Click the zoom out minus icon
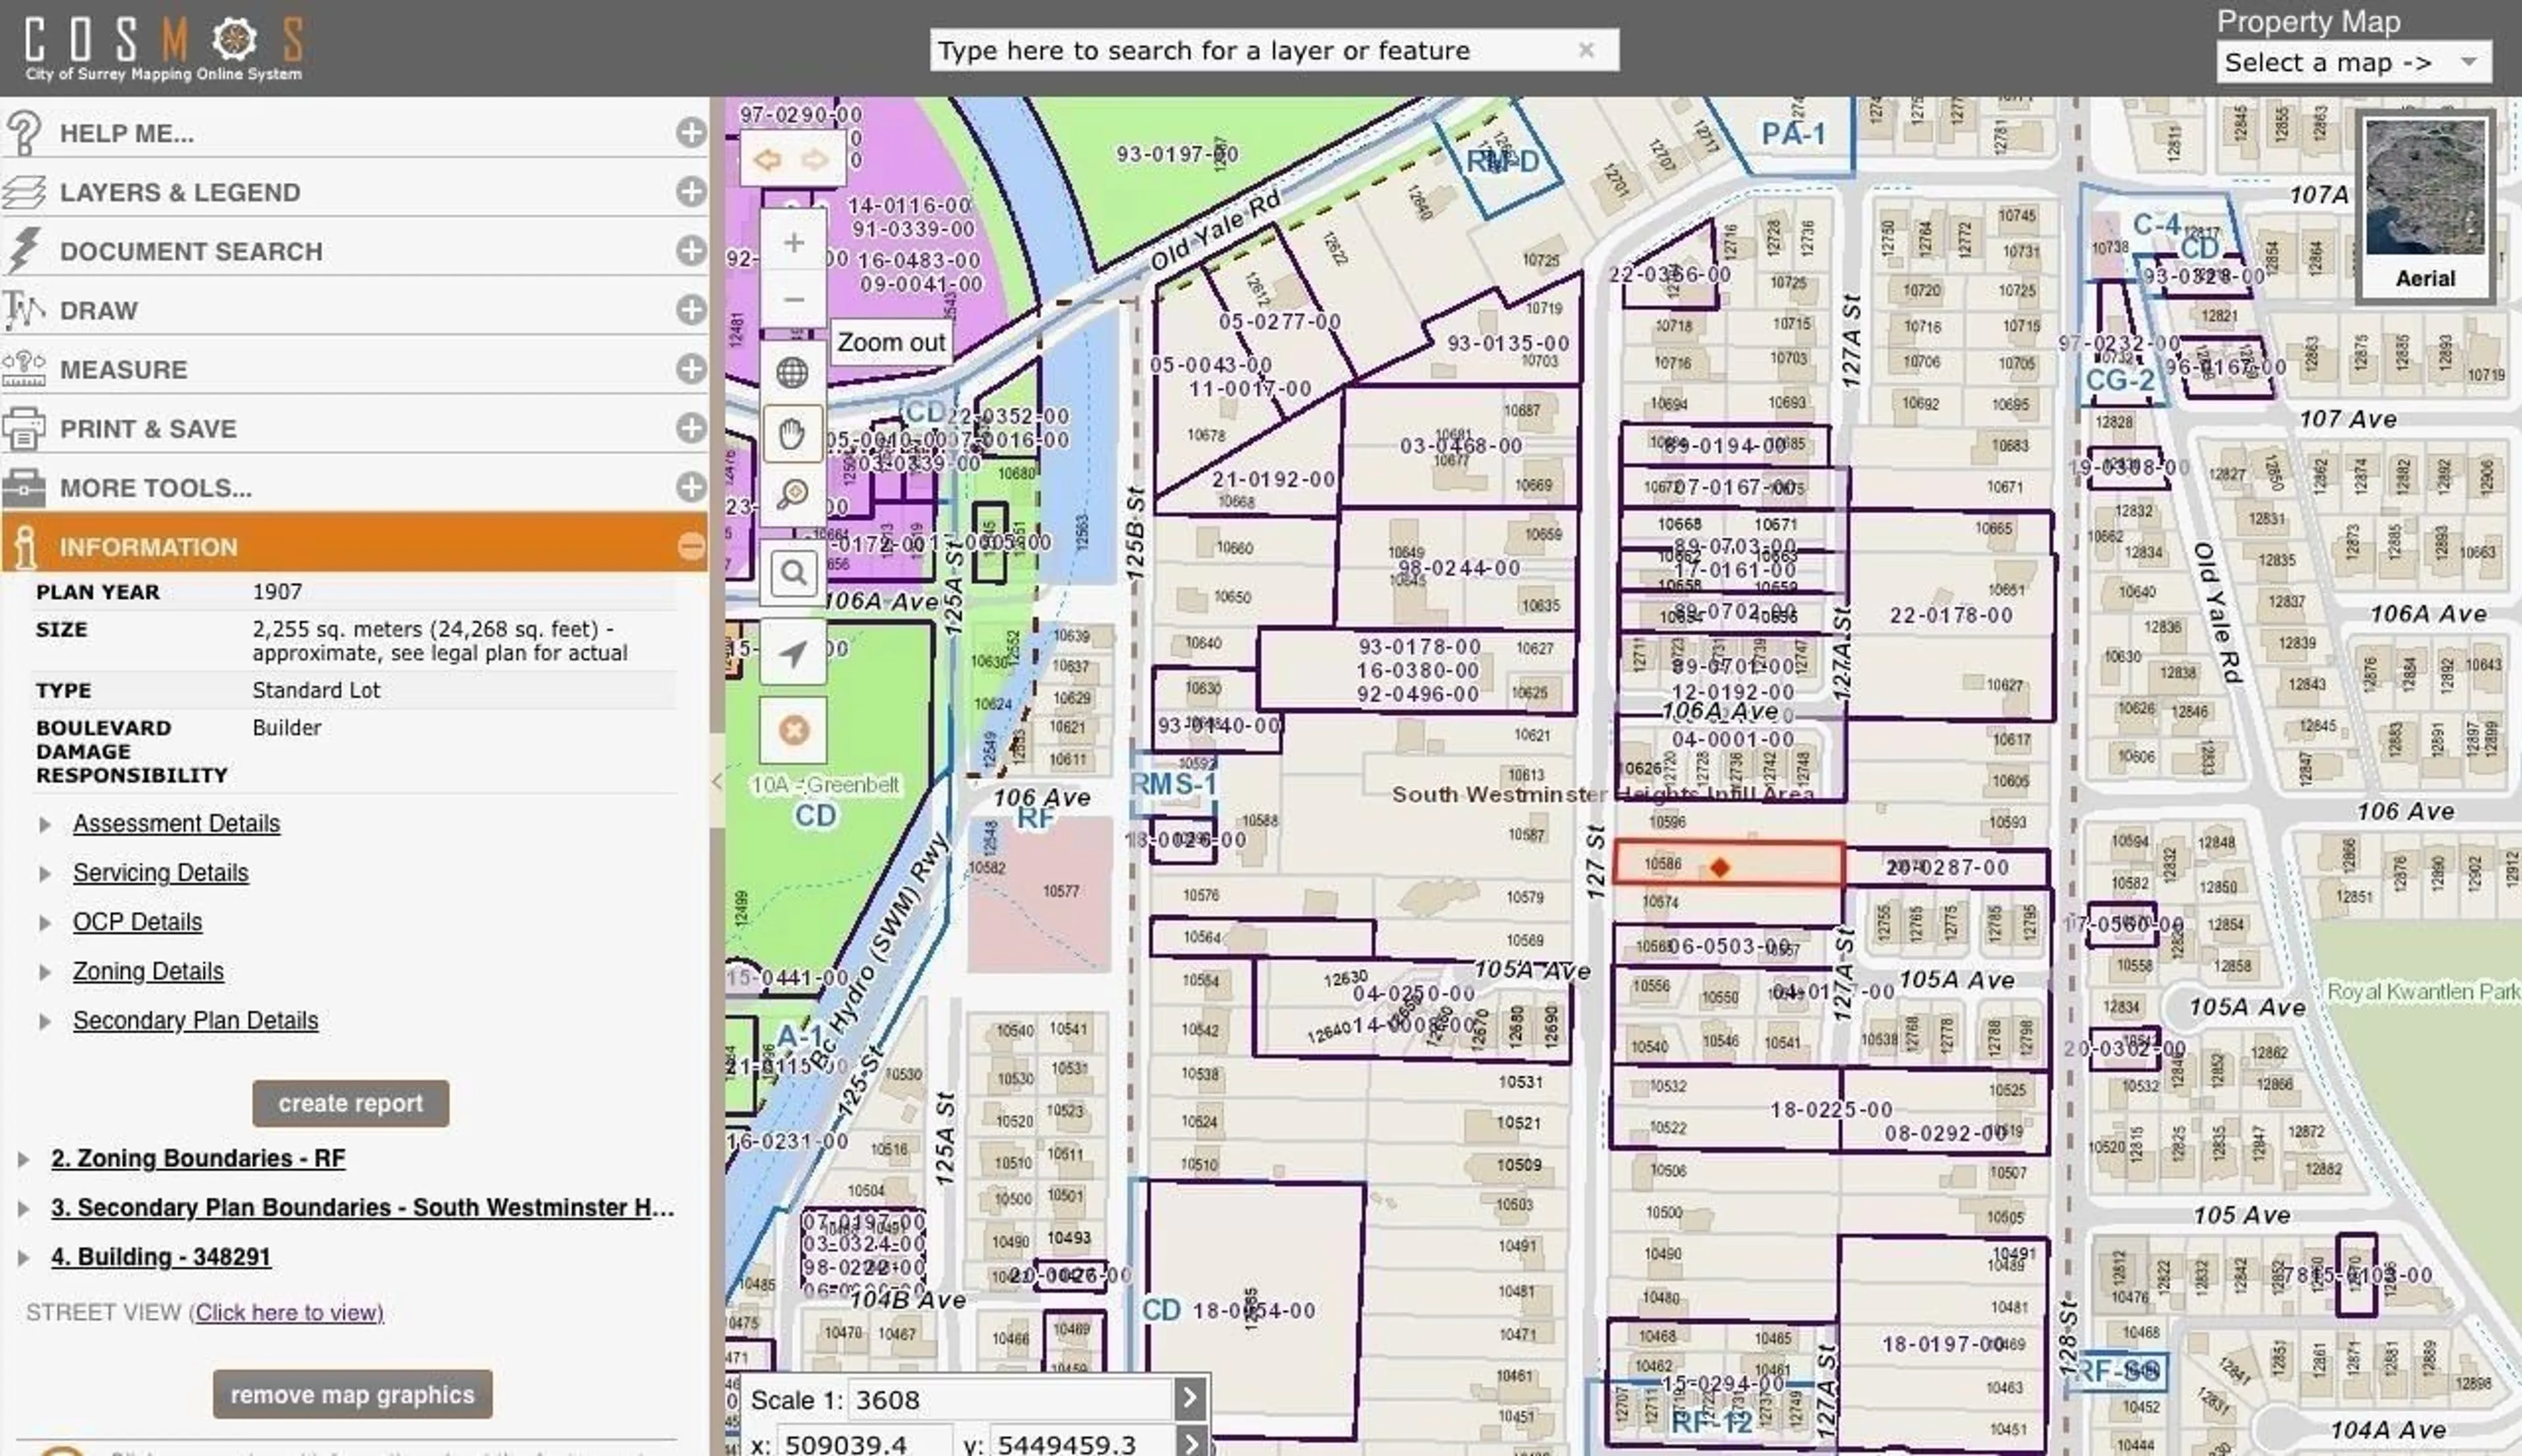2522x1456 pixels. click(x=794, y=299)
